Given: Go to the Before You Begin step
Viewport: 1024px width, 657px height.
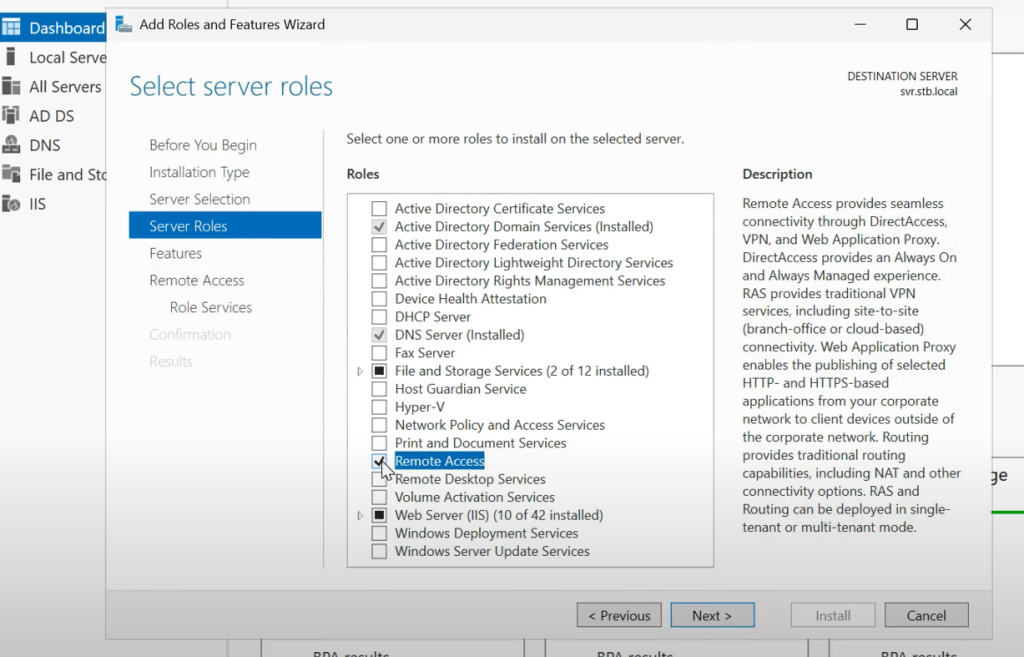Looking at the screenshot, I should [x=202, y=145].
